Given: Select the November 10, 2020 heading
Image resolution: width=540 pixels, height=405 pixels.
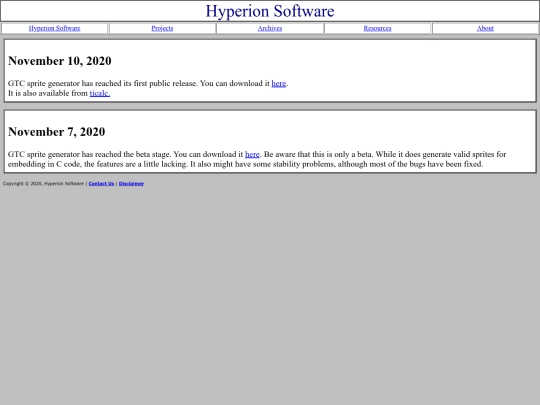Looking at the screenshot, I should point(60,61).
